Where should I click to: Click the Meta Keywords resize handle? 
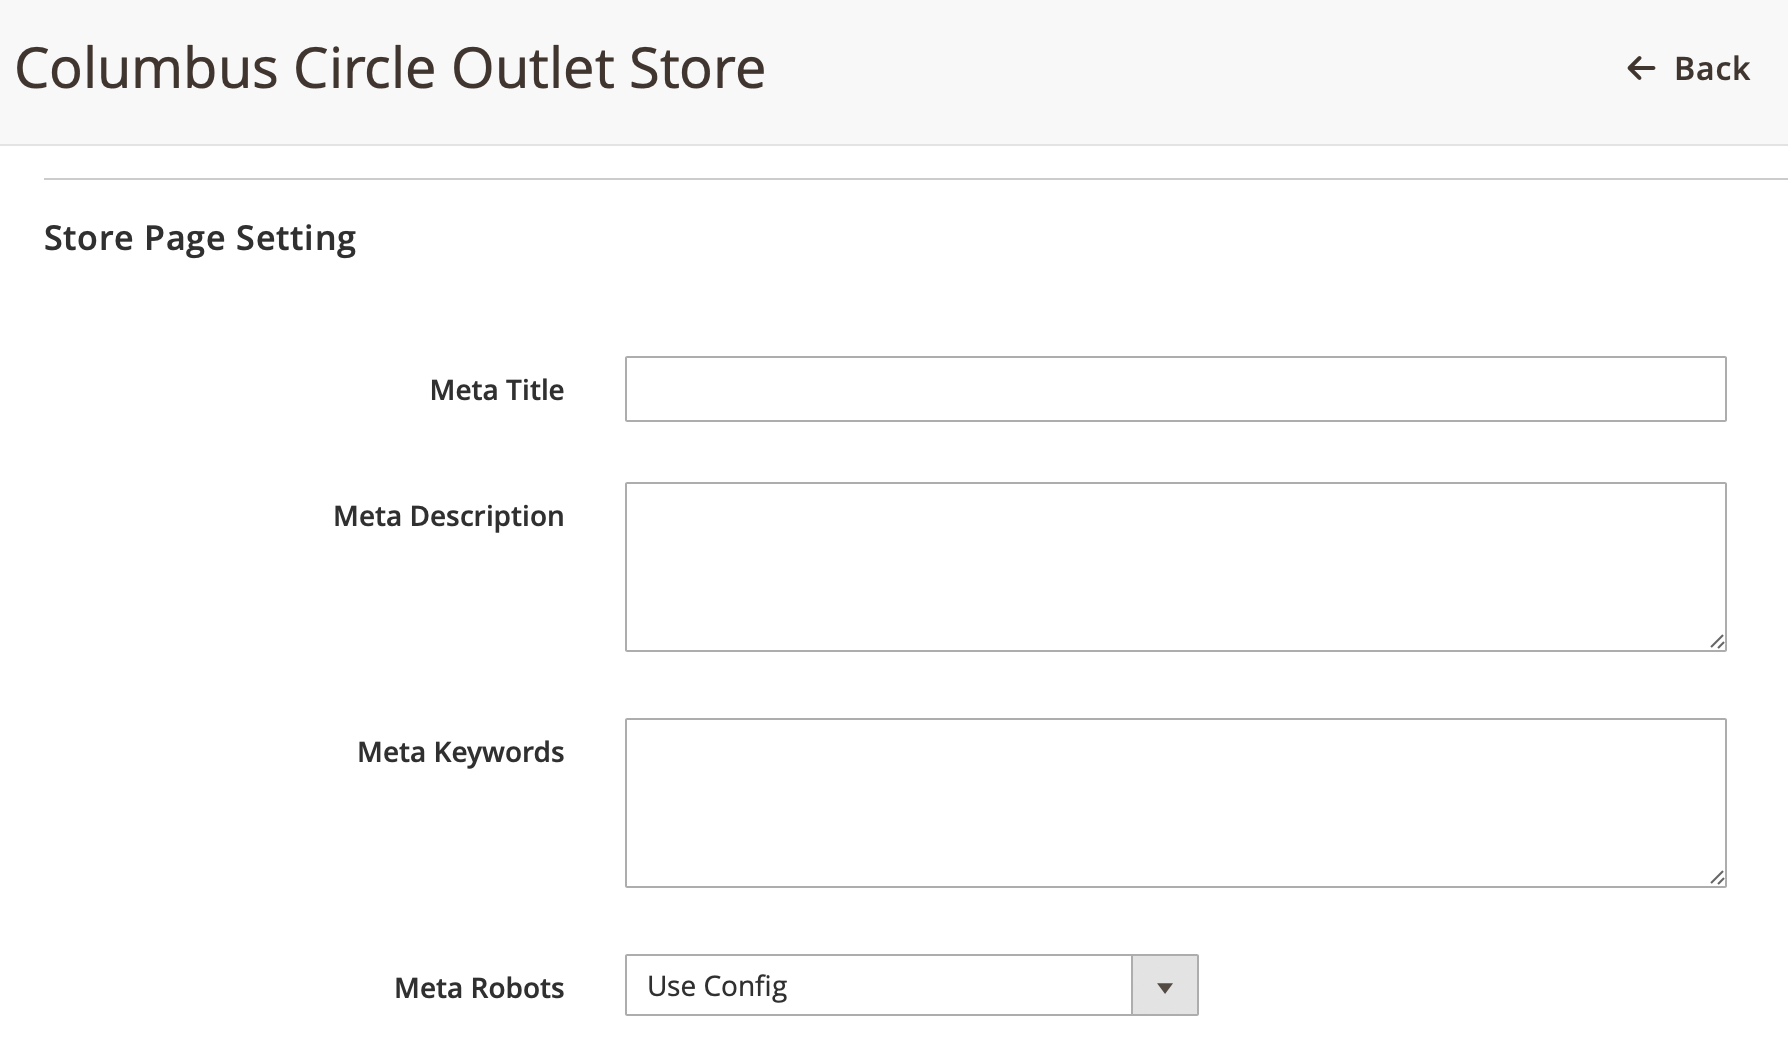coord(1716,877)
